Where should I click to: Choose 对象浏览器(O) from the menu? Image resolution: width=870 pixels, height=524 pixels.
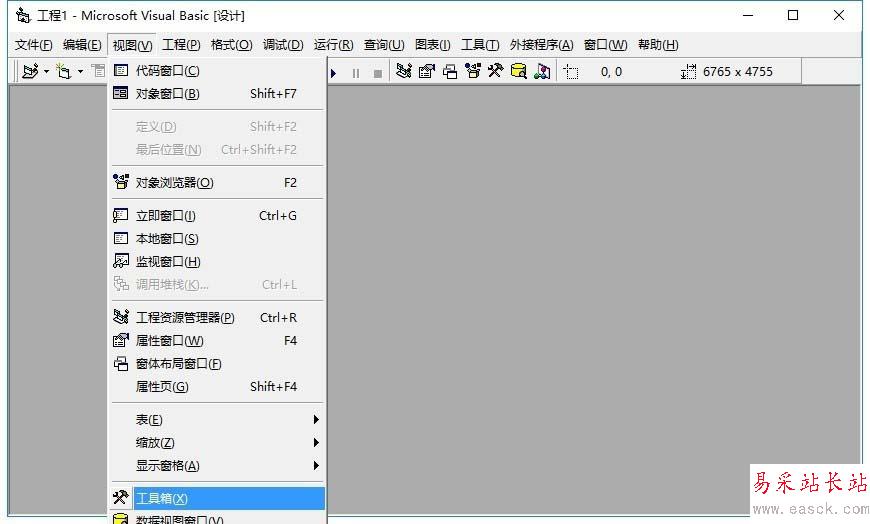tap(217, 183)
